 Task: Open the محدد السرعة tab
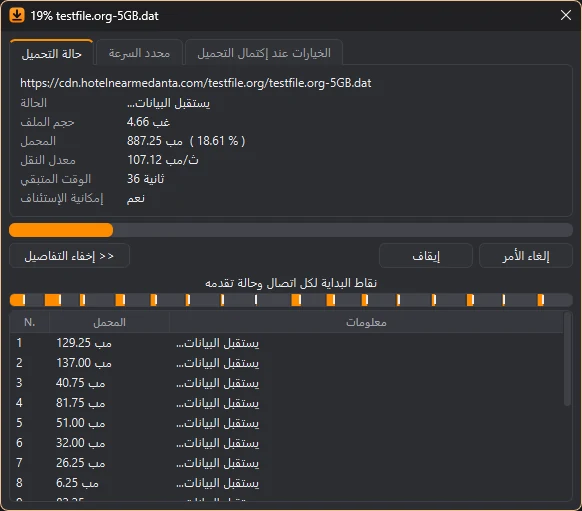click(139, 53)
